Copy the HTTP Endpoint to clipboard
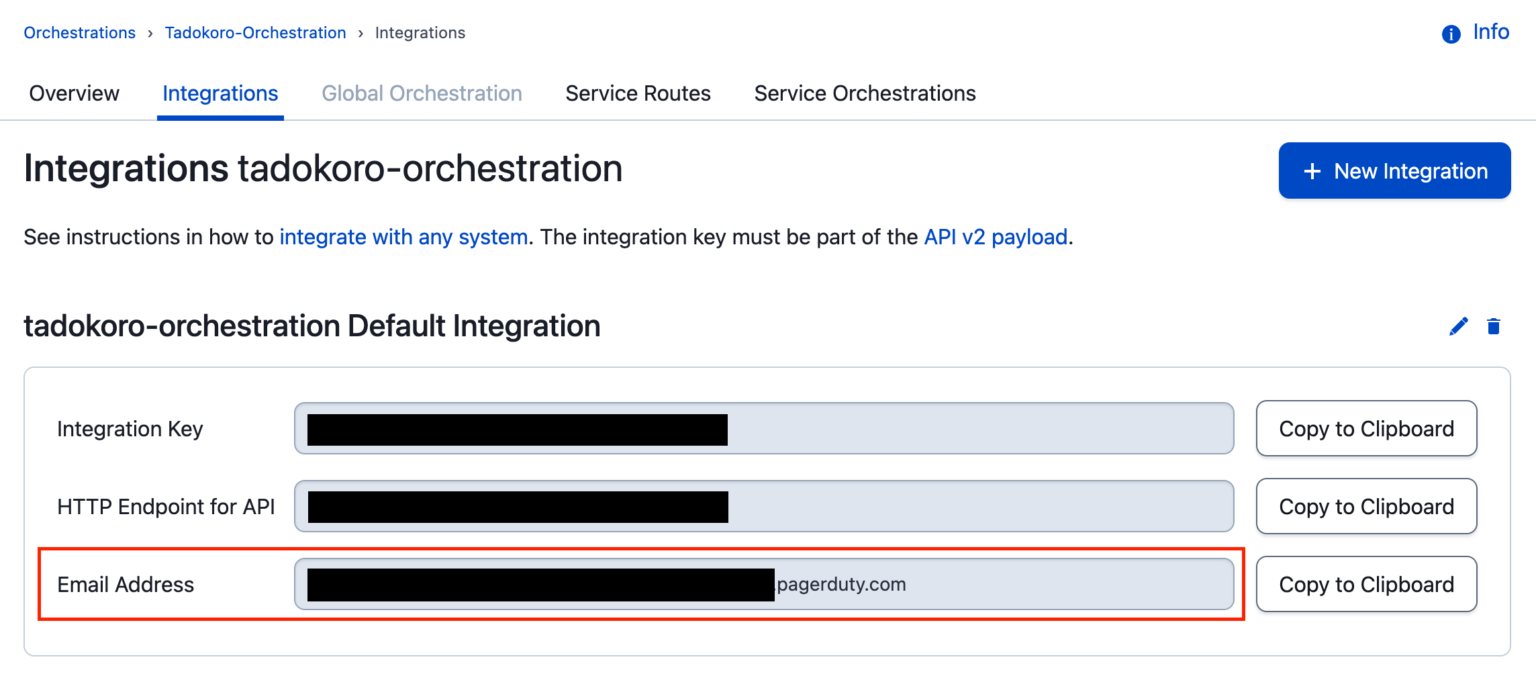1536x686 pixels. coord(1366,506)
